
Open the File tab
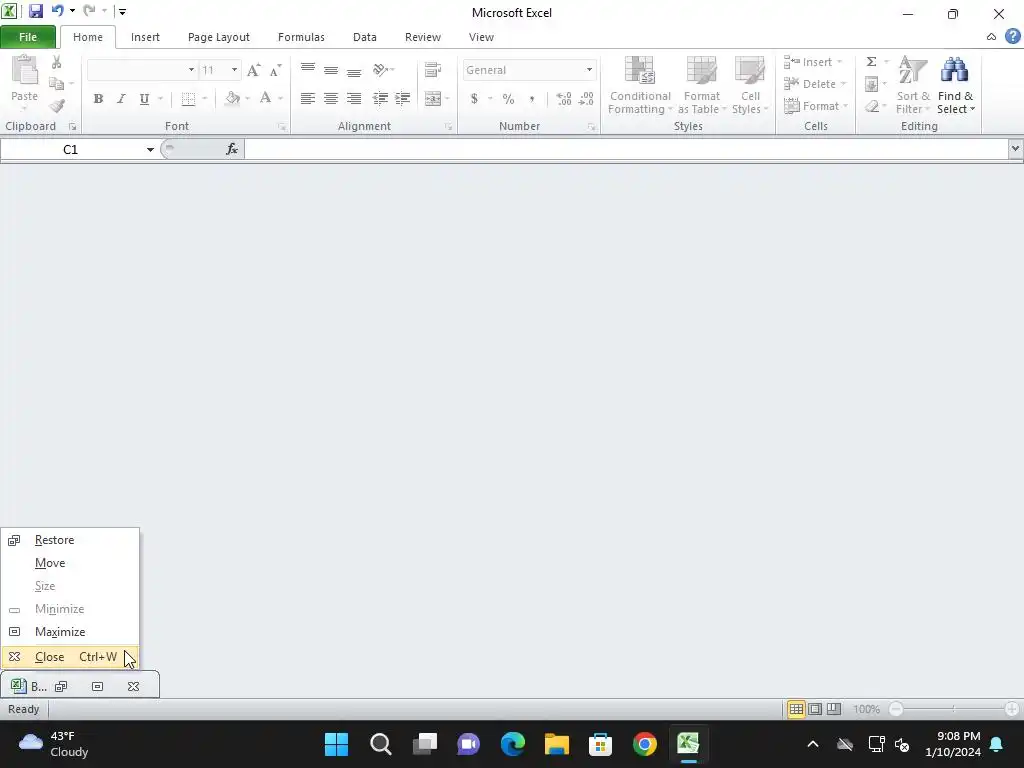[x=28, y=37]
